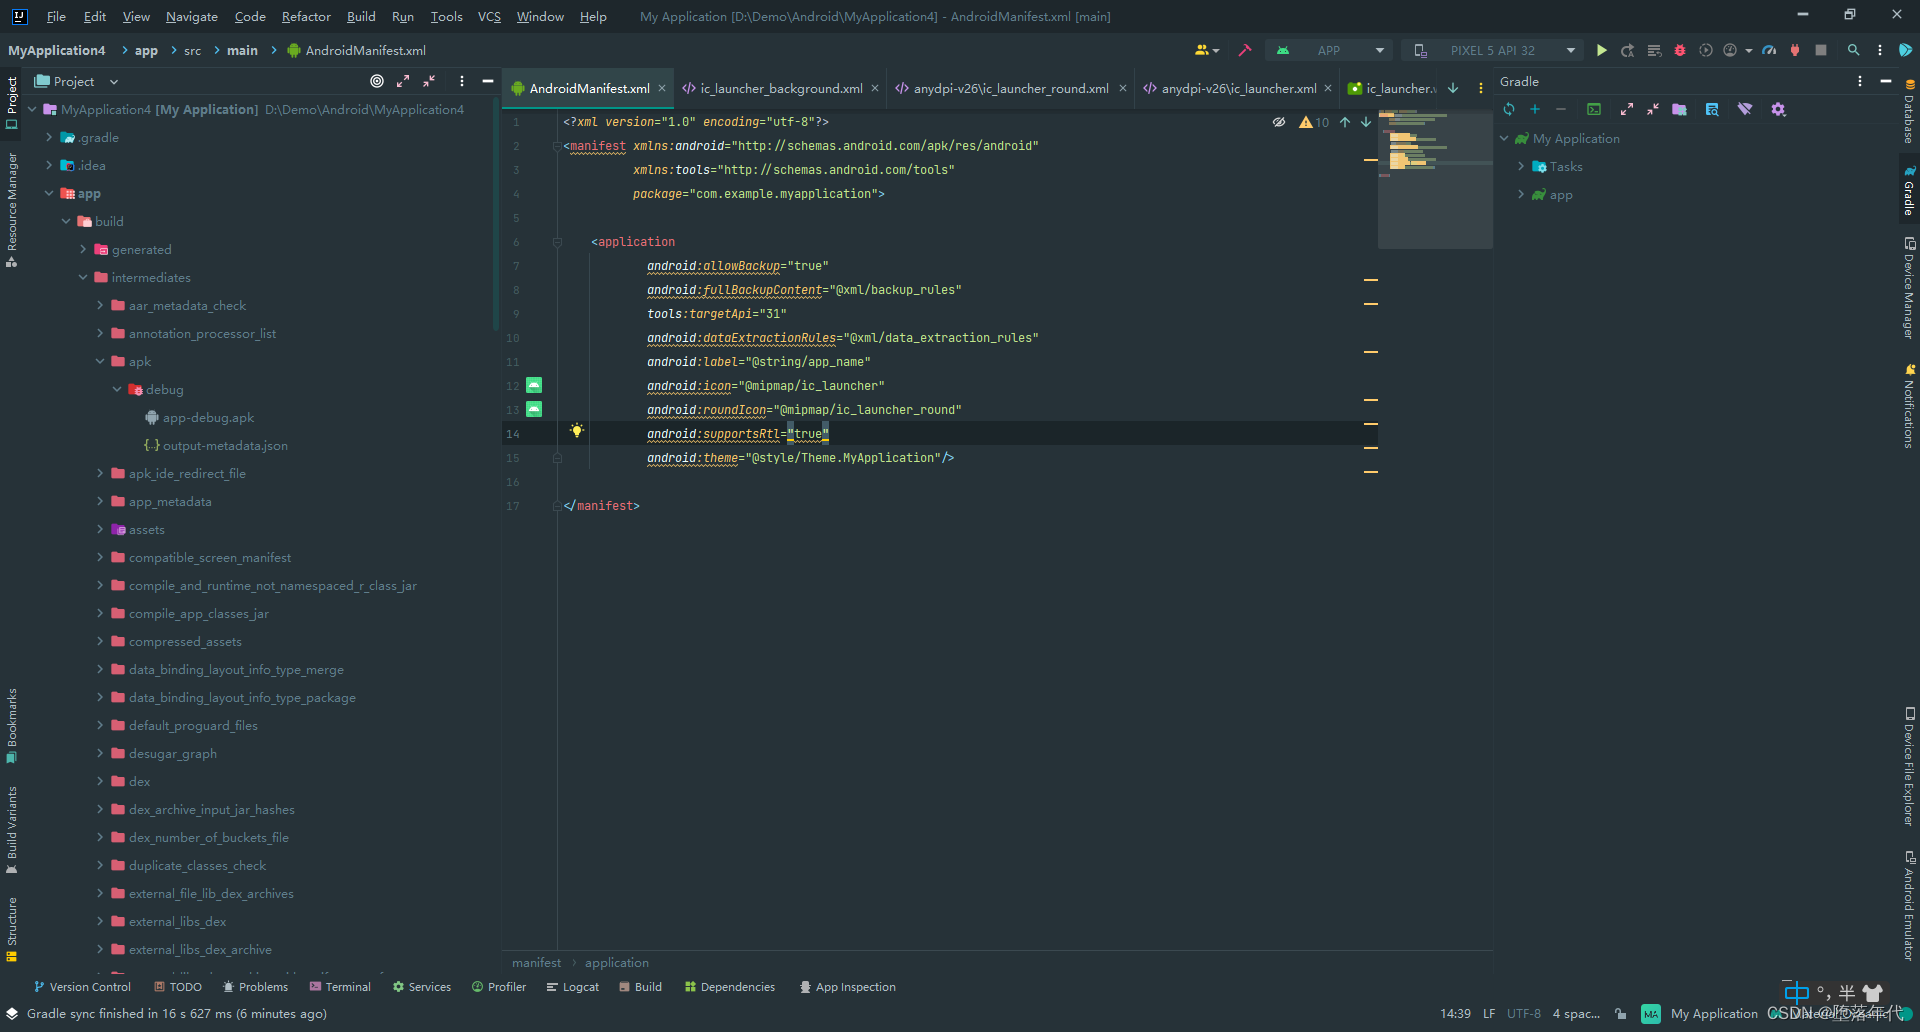Viewport: 1920px width, 1032px height.
Task: Close the AndroidManifest.xml tab
Action: [x=662, y=88]
